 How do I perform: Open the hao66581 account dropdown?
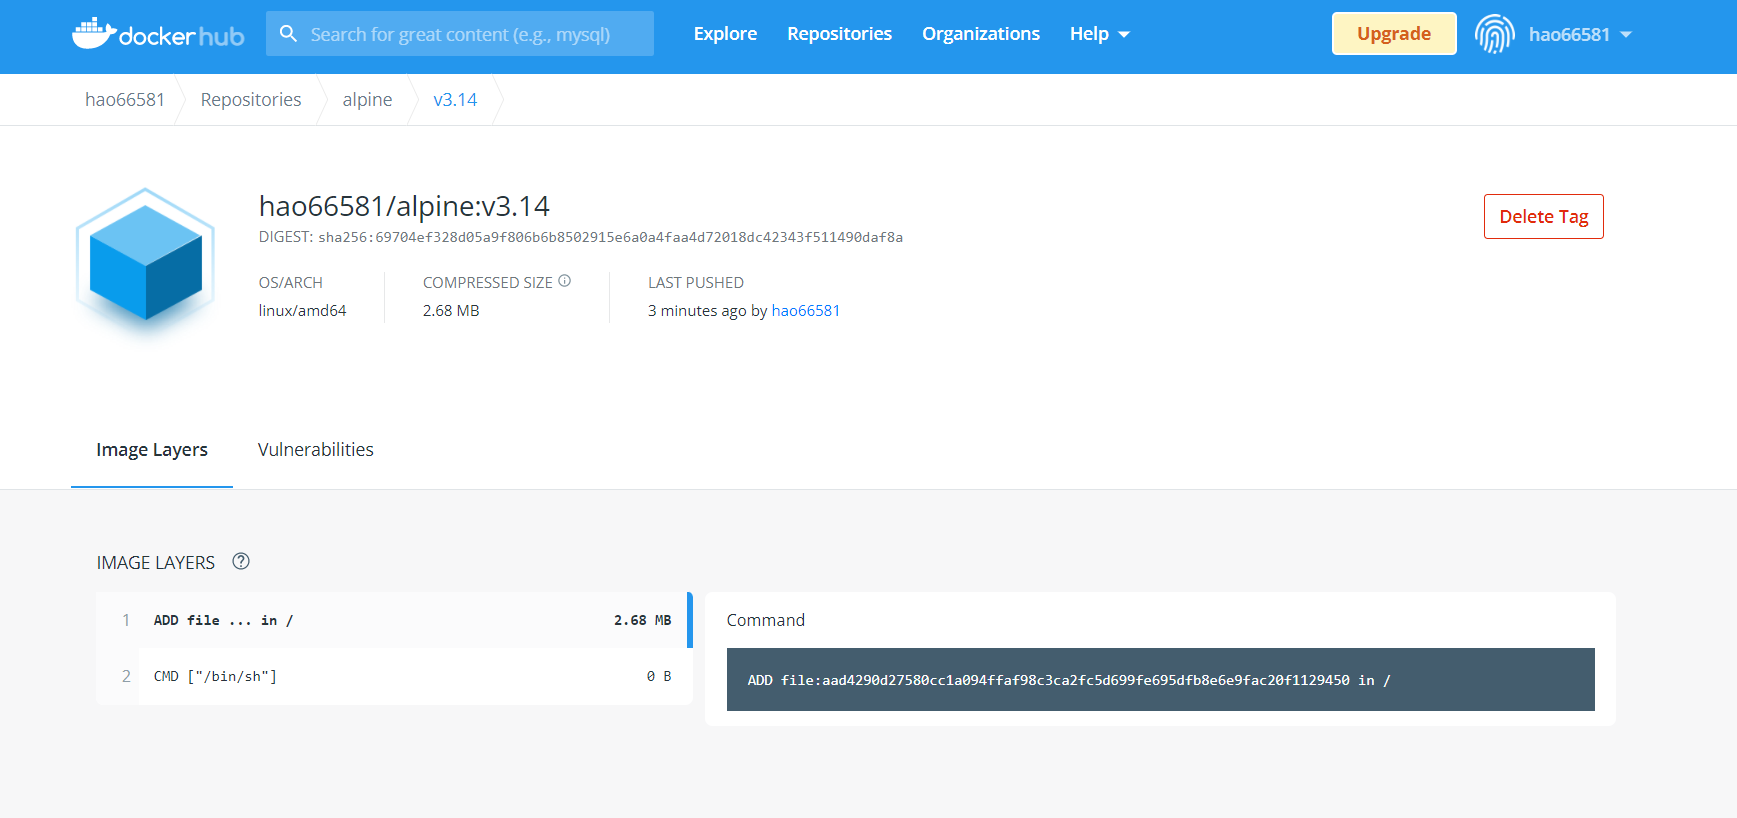(x=1580, y=34)
